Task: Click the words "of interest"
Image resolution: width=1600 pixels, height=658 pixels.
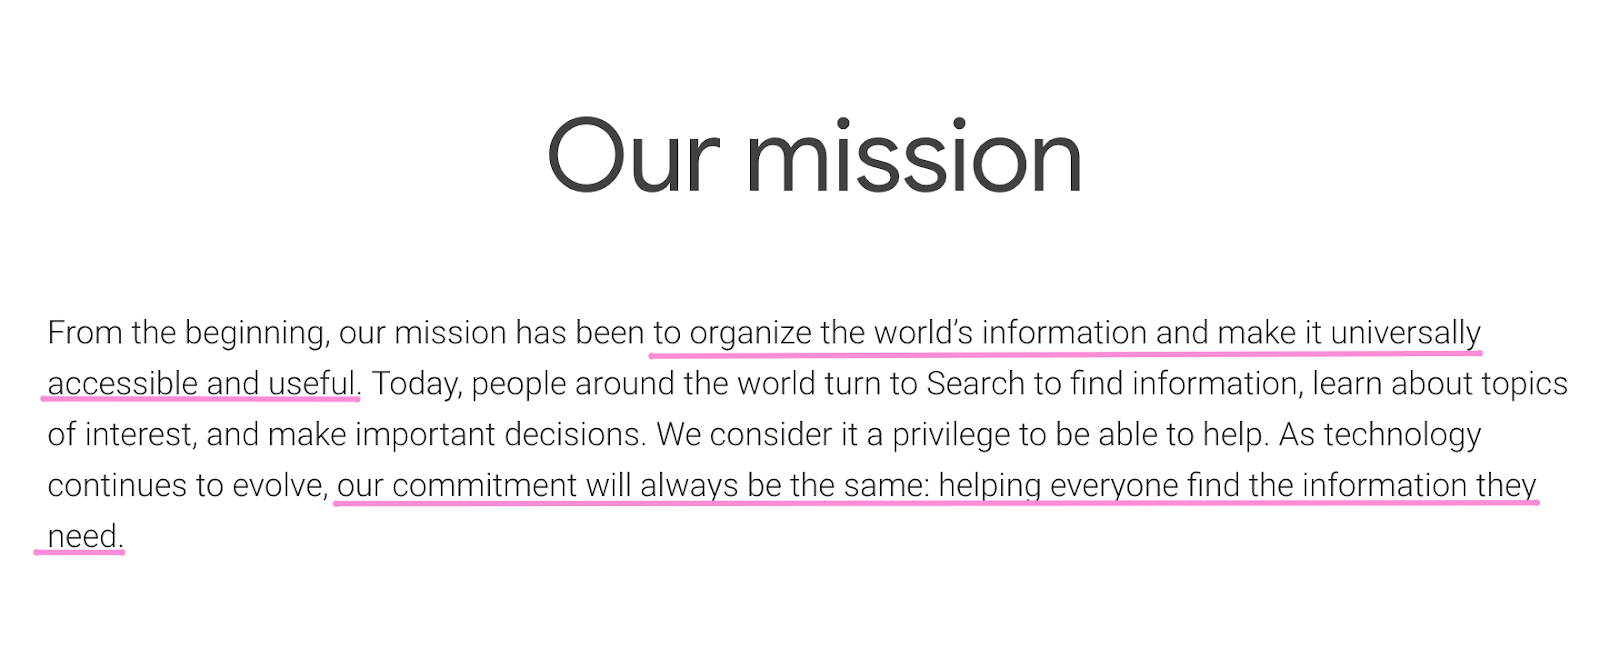Action: (121, 435)
